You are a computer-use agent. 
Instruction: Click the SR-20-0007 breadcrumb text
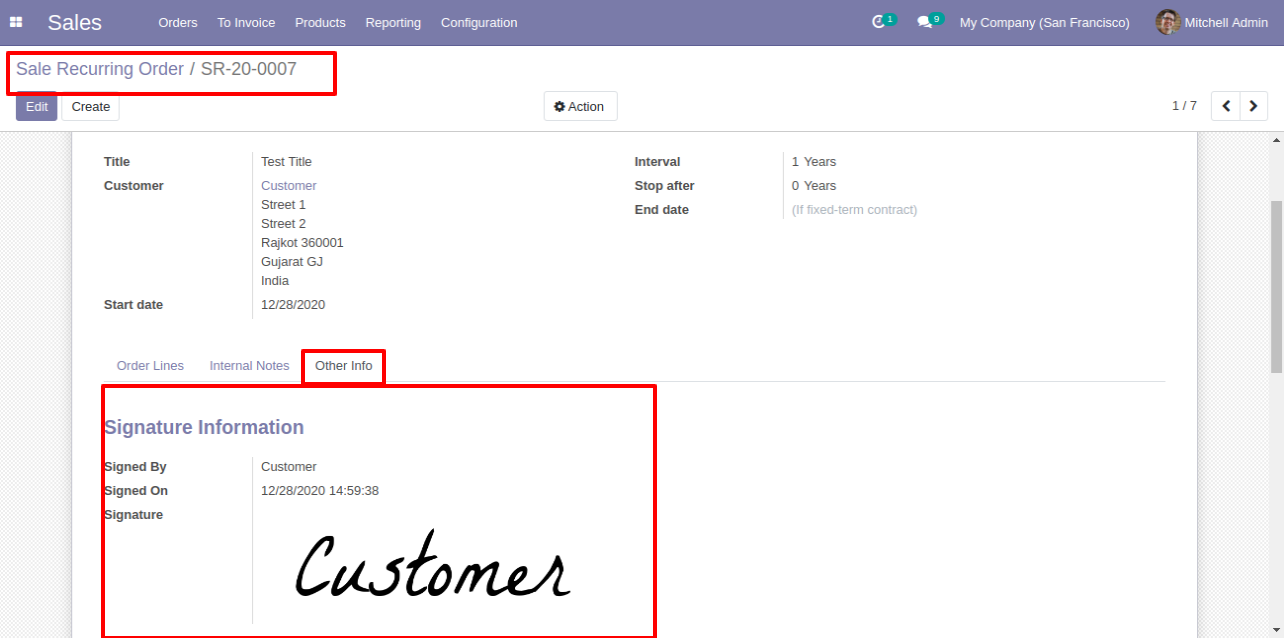pos(249,69)
